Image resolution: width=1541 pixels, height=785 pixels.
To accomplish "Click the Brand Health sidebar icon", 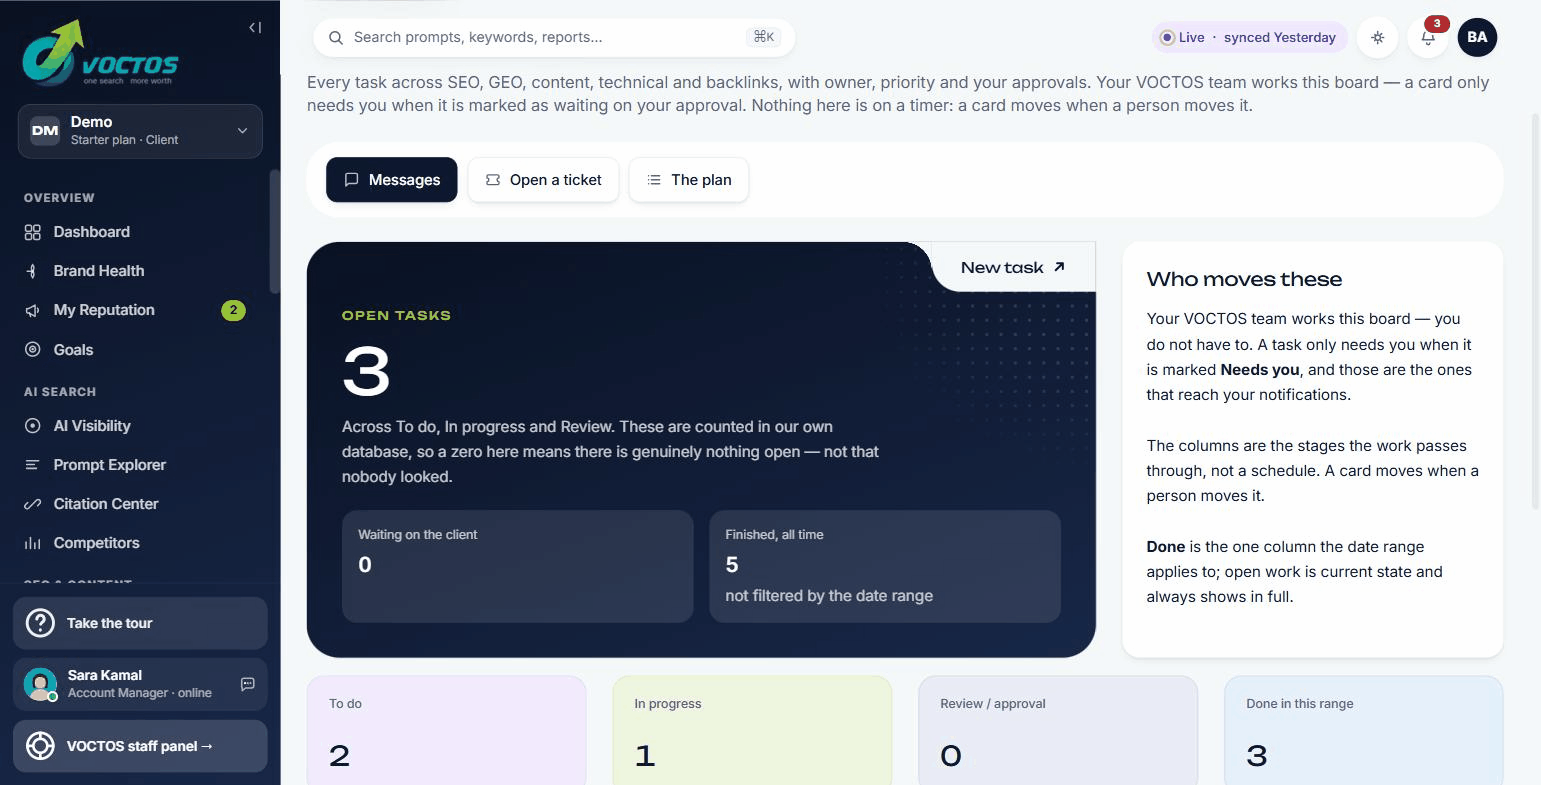I will click(32, 271).
